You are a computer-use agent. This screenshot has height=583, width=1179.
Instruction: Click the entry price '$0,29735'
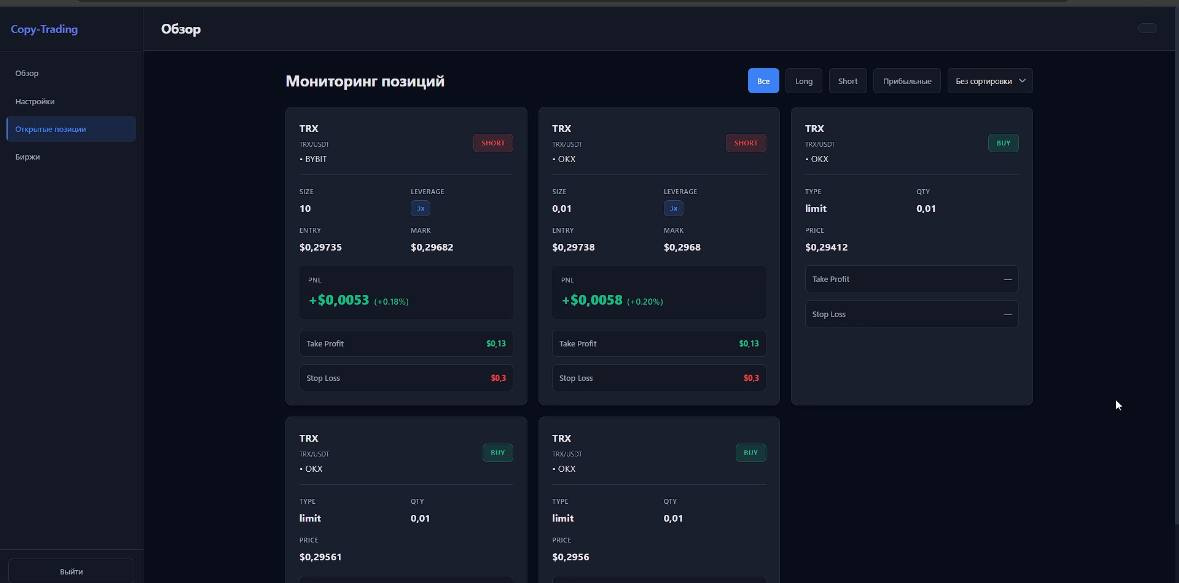[320, 247]
